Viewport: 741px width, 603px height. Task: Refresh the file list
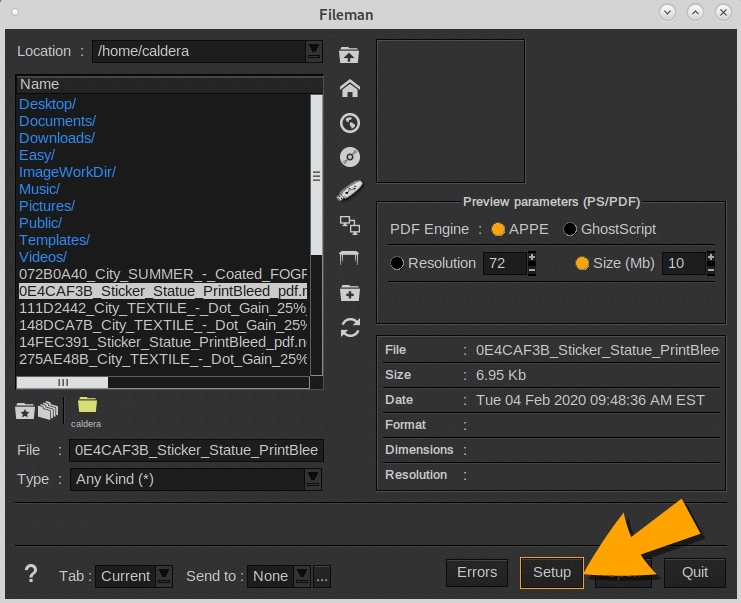(349, 327)
